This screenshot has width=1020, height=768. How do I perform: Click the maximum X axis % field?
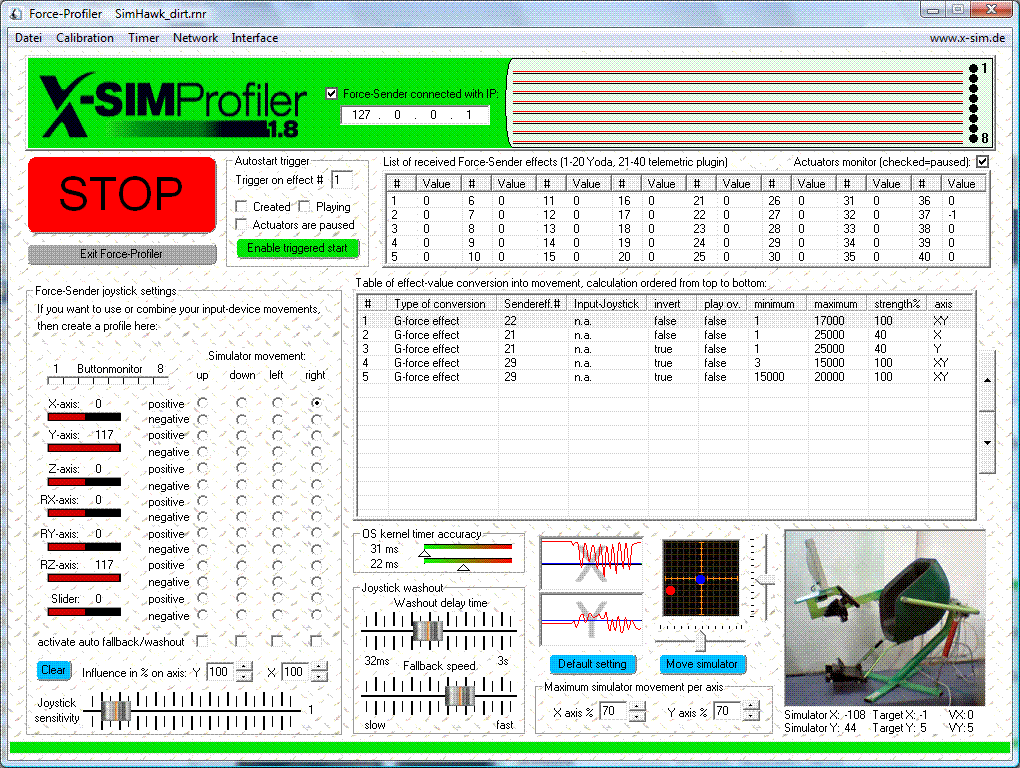coord(614,711)
